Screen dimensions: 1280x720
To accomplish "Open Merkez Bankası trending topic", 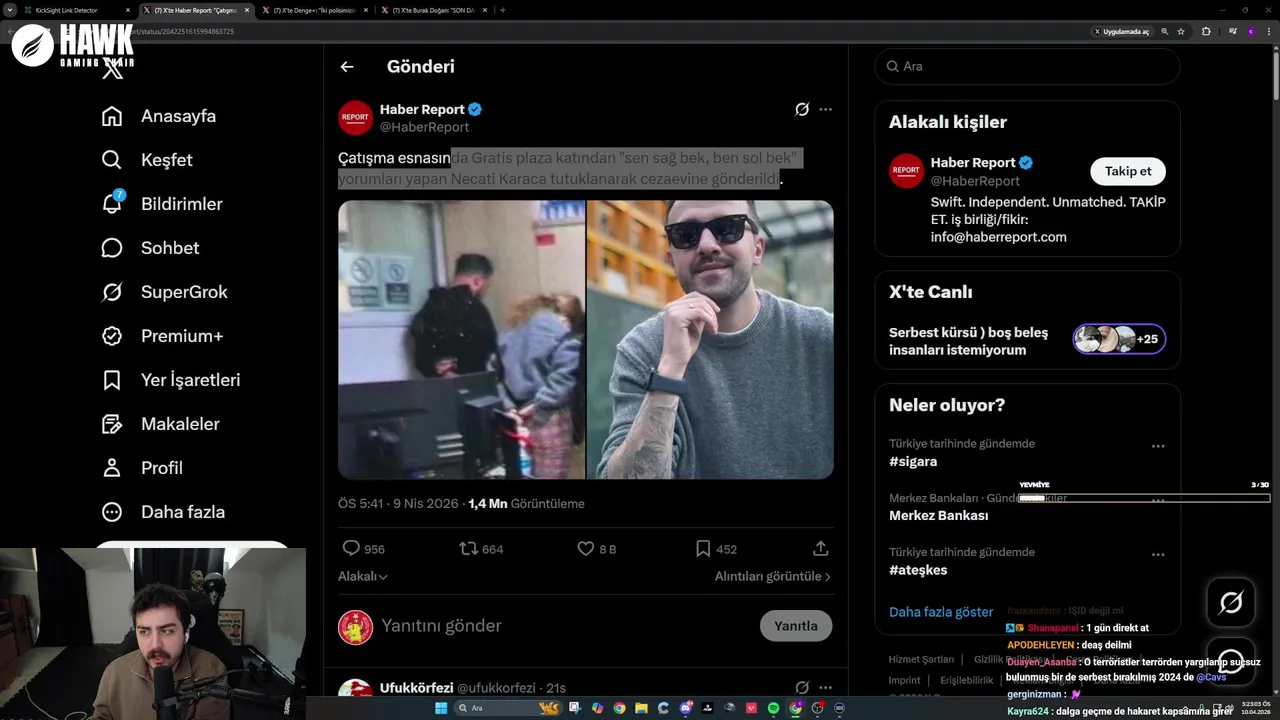I will 938,516.
